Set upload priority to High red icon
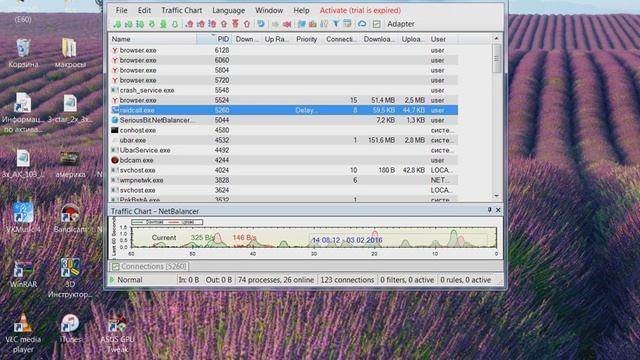 point(212,24)
